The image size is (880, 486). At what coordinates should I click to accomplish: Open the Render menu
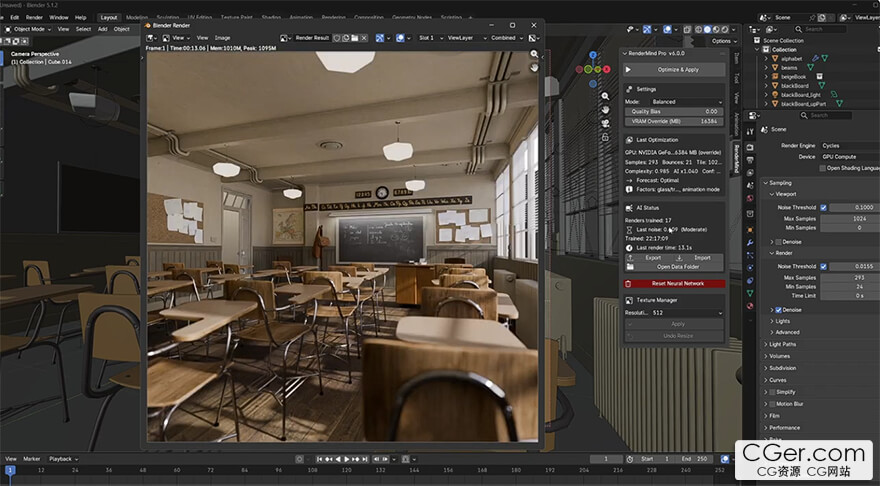coord(34,17)
